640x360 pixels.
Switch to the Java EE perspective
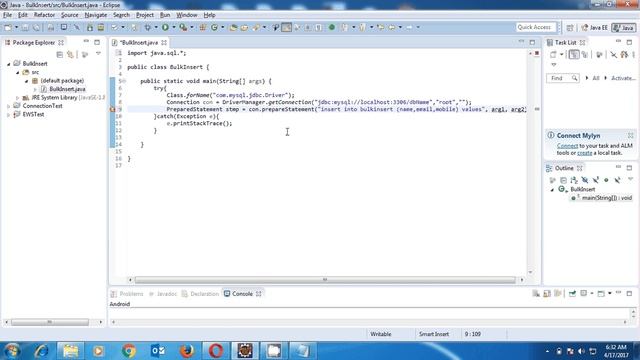594,28
